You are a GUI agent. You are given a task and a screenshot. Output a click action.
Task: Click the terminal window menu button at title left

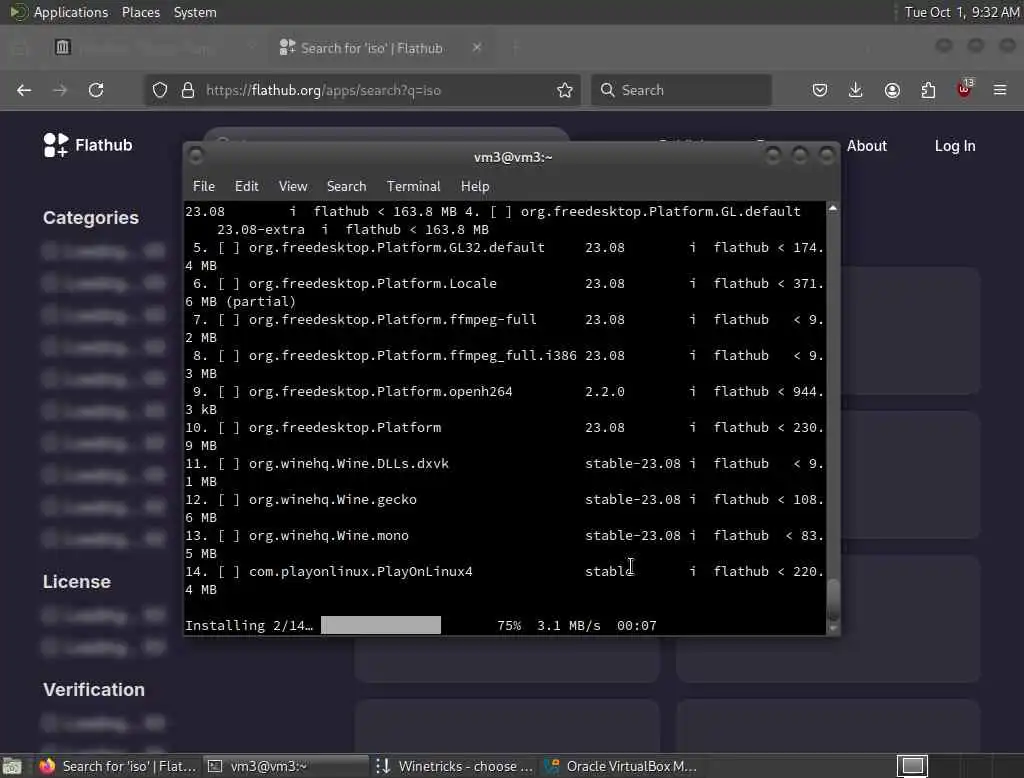pyautogui.click(x=195, y=156)
